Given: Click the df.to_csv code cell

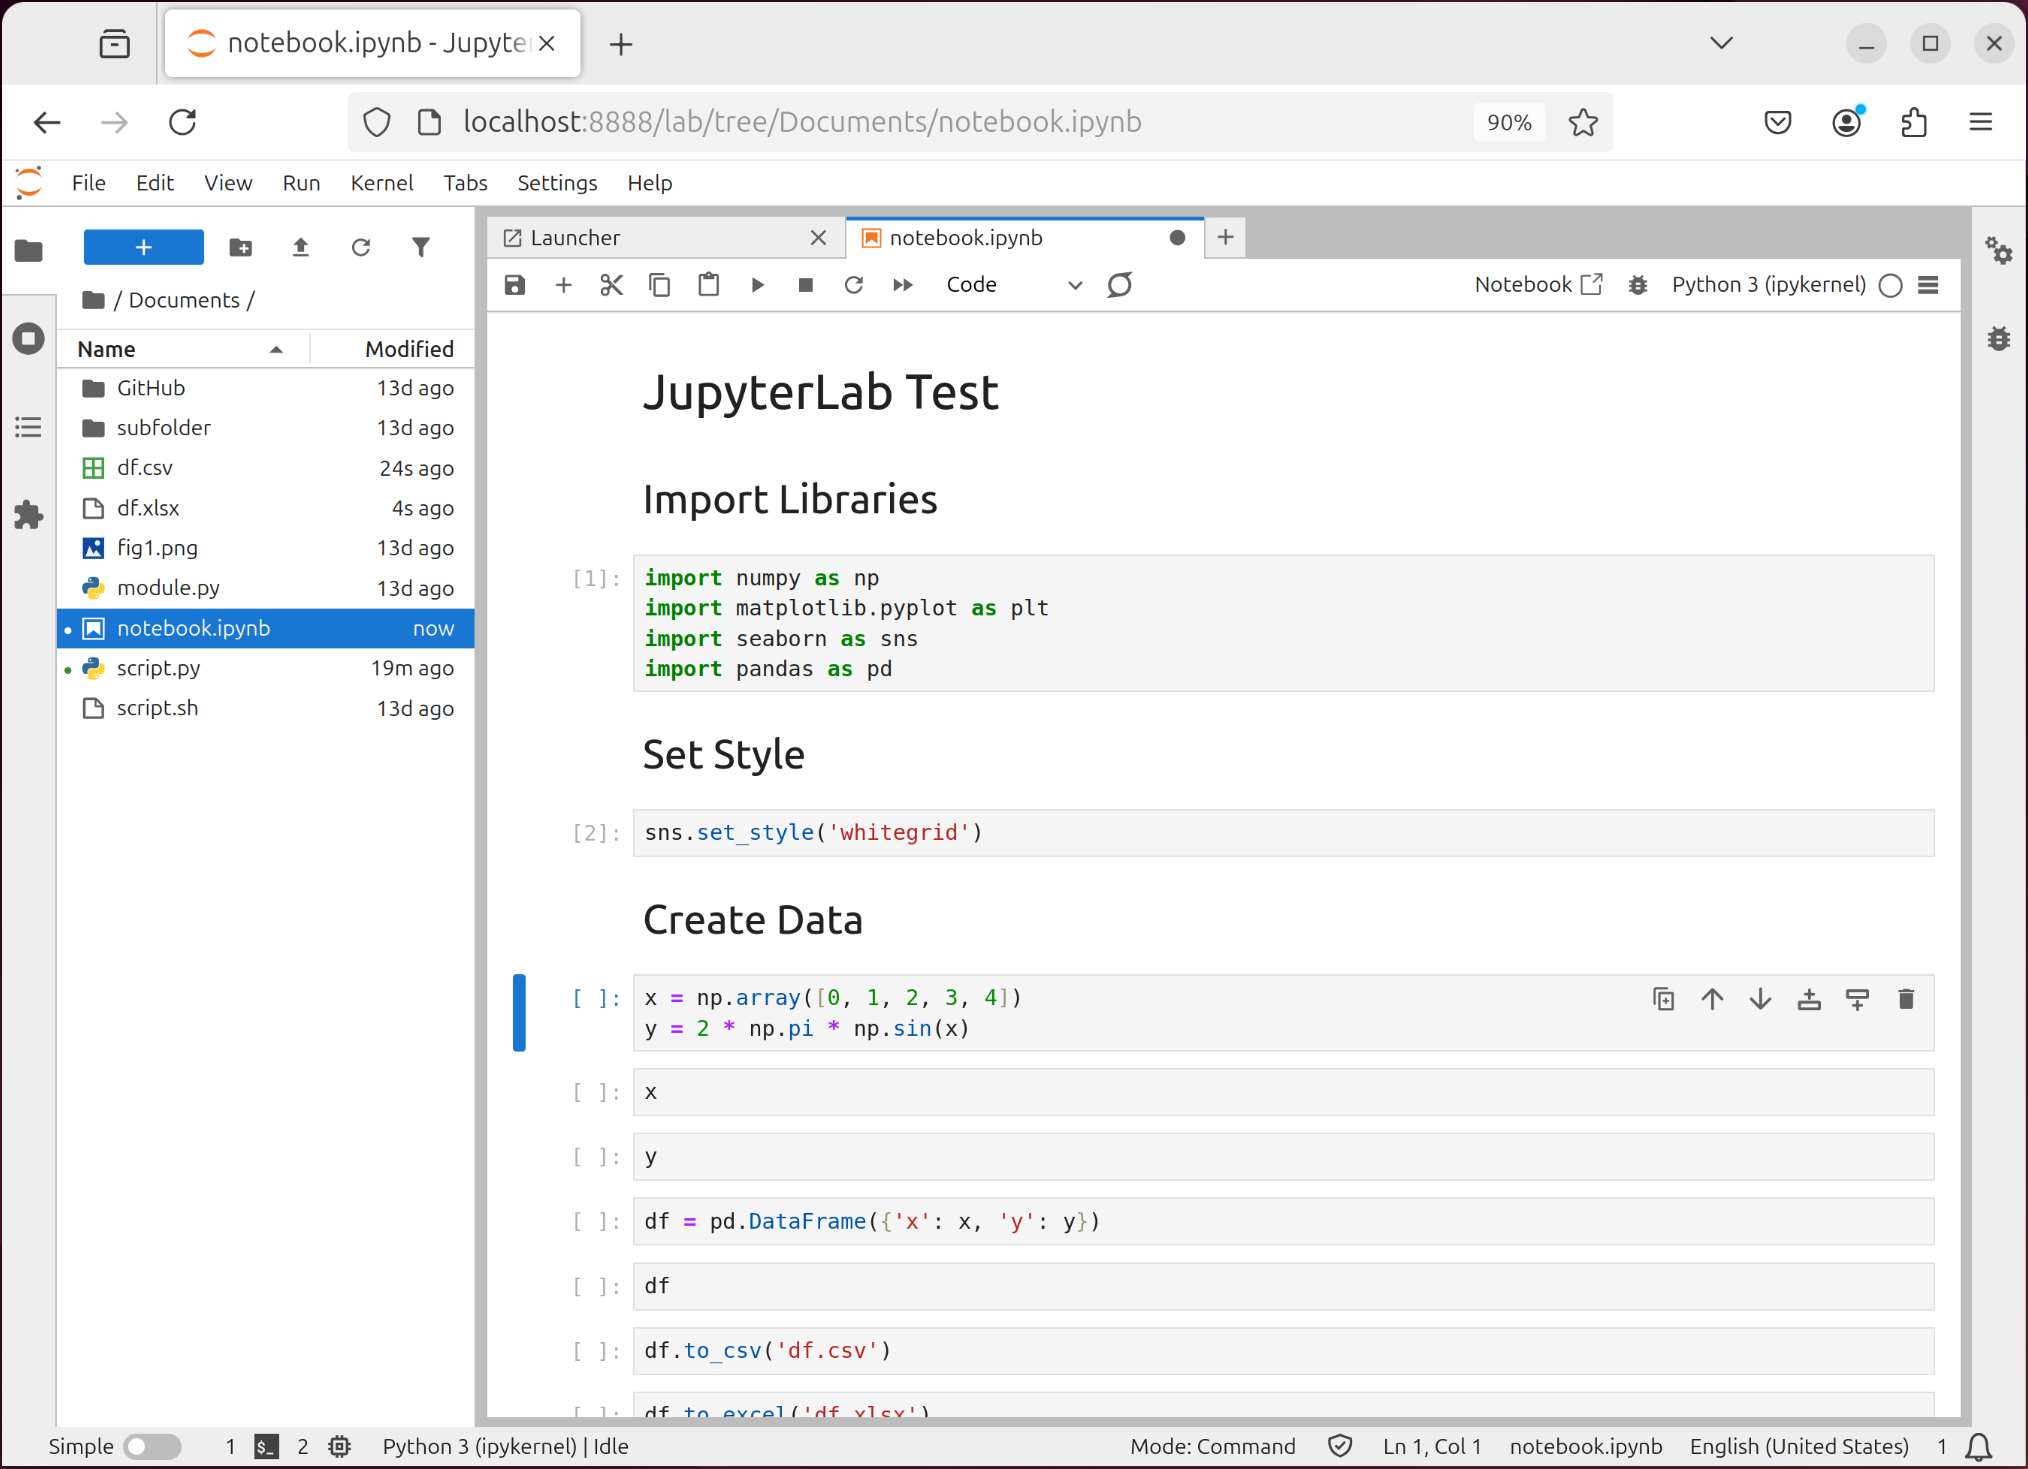Looking at the screenshot, I should click(x=1283, y=1351).
